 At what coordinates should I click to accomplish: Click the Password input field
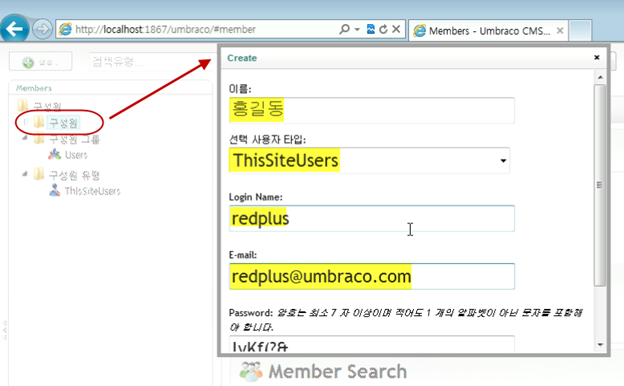click(x=372, y=343)
